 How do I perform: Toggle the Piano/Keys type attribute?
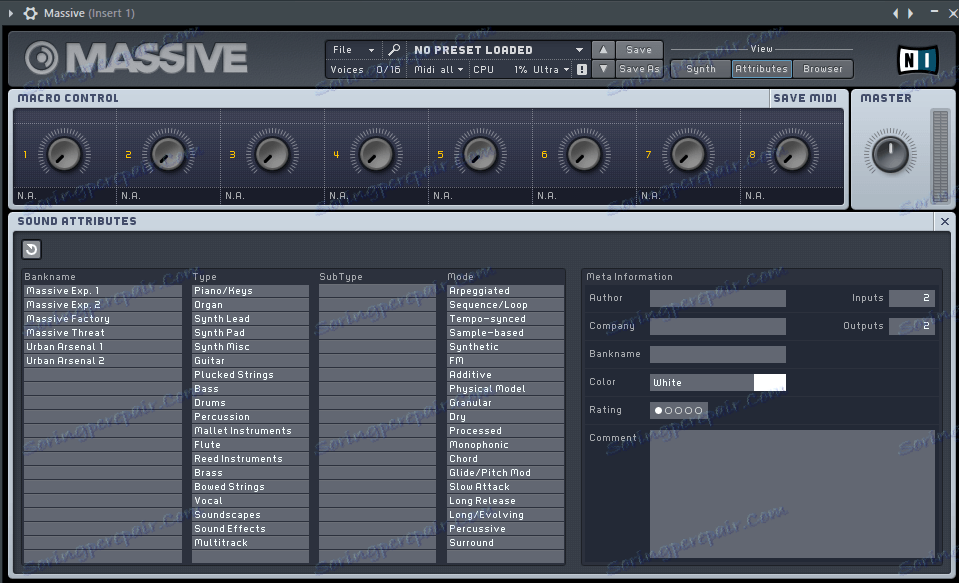click(250, 291)
